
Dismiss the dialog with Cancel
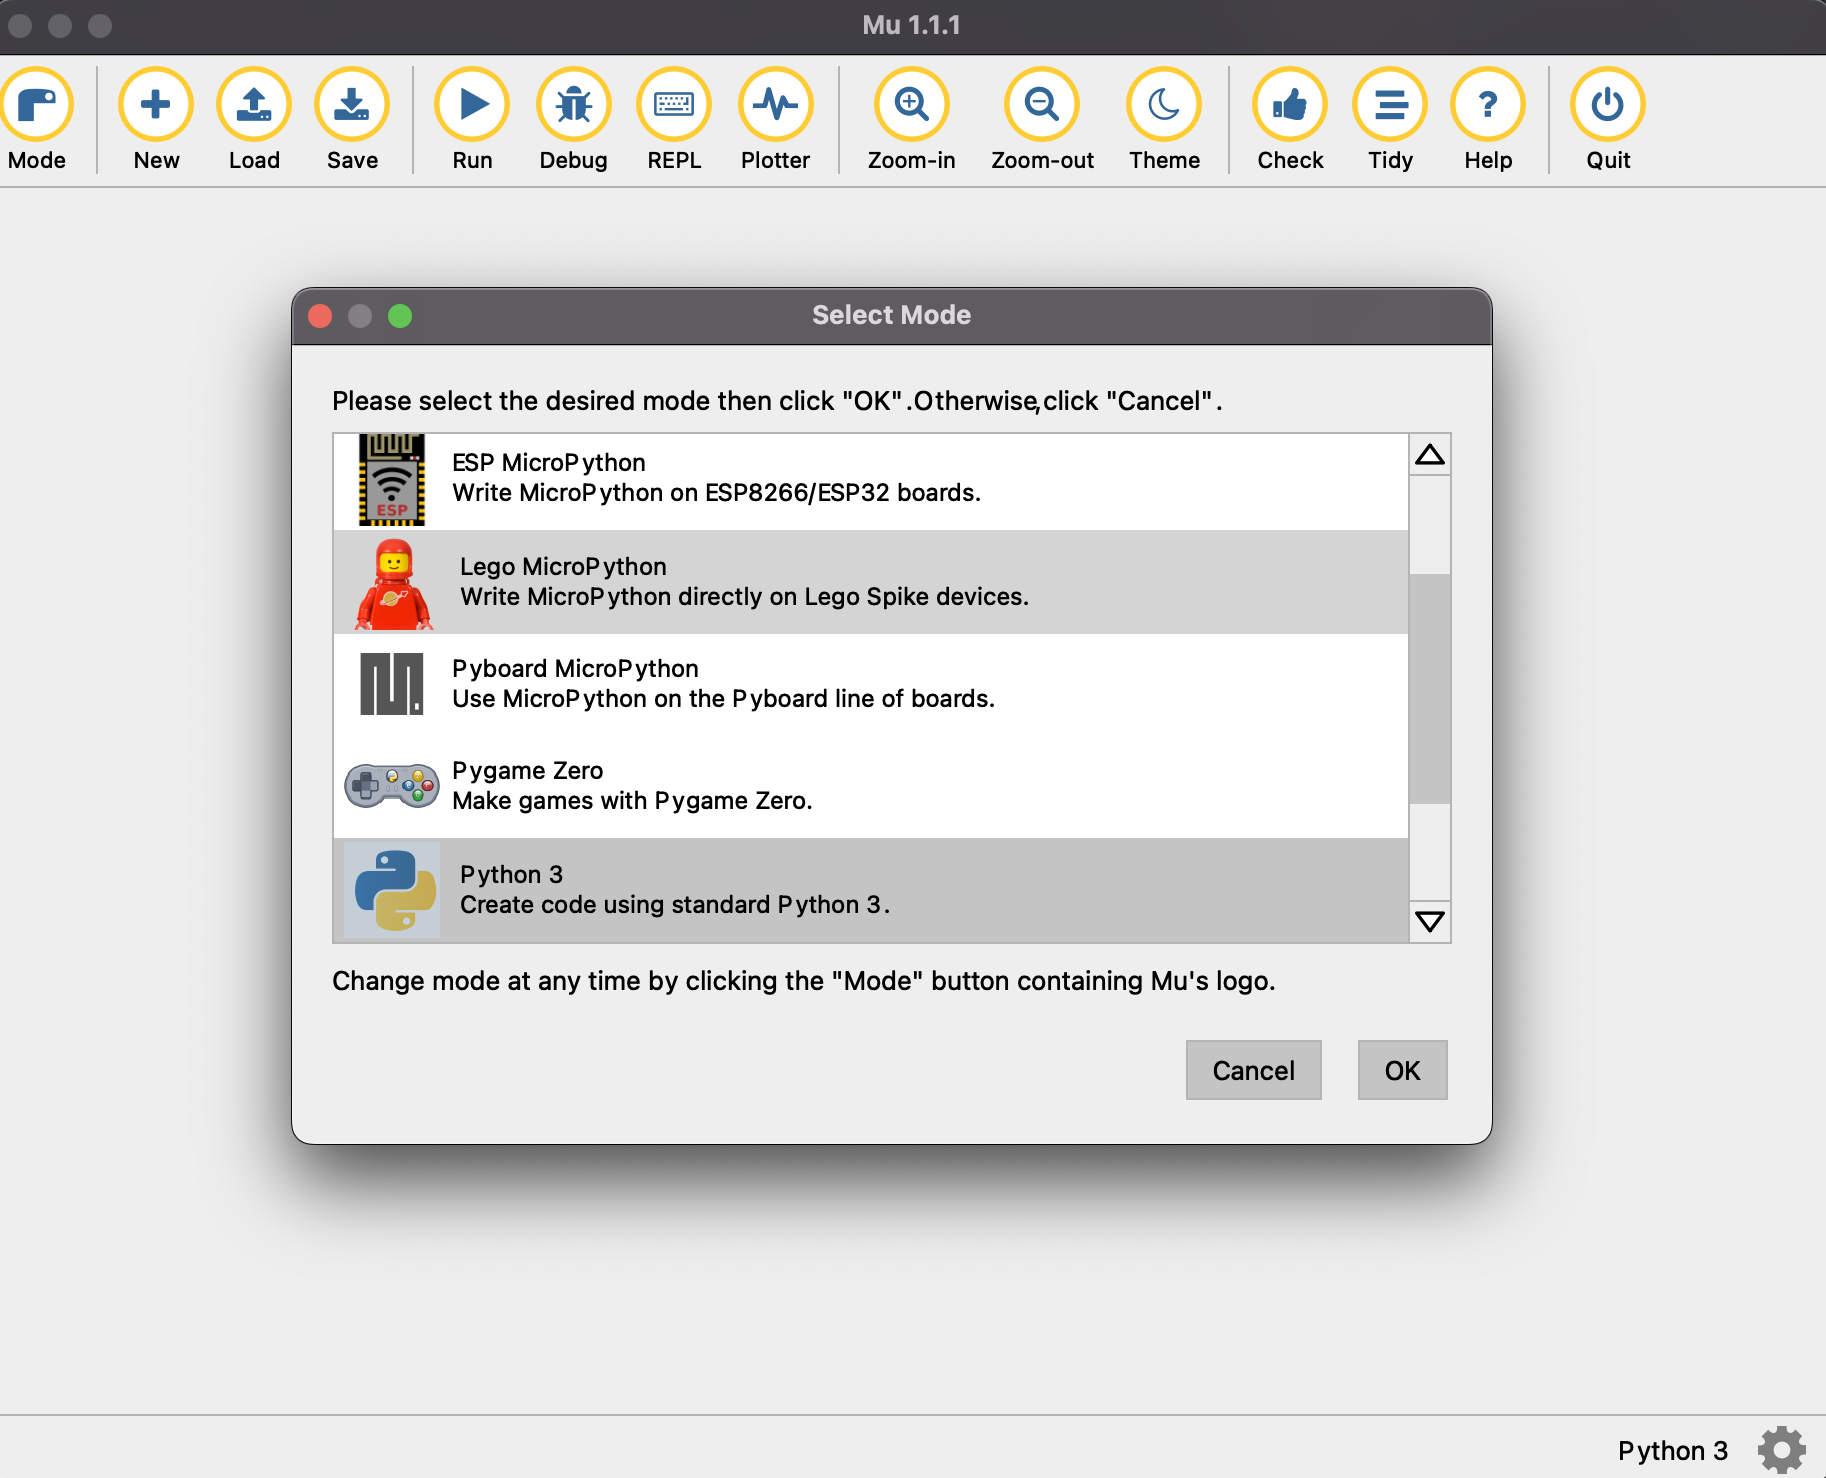1253,1070
